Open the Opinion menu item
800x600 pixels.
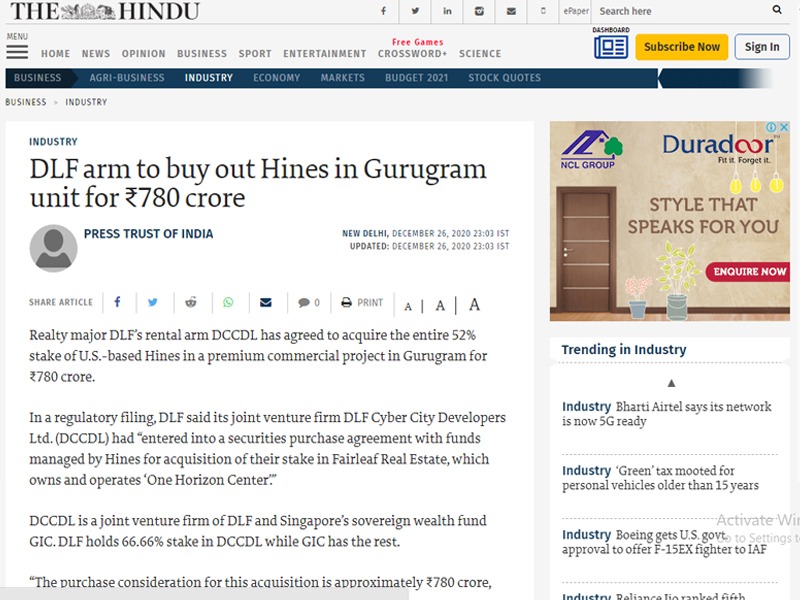143,54
